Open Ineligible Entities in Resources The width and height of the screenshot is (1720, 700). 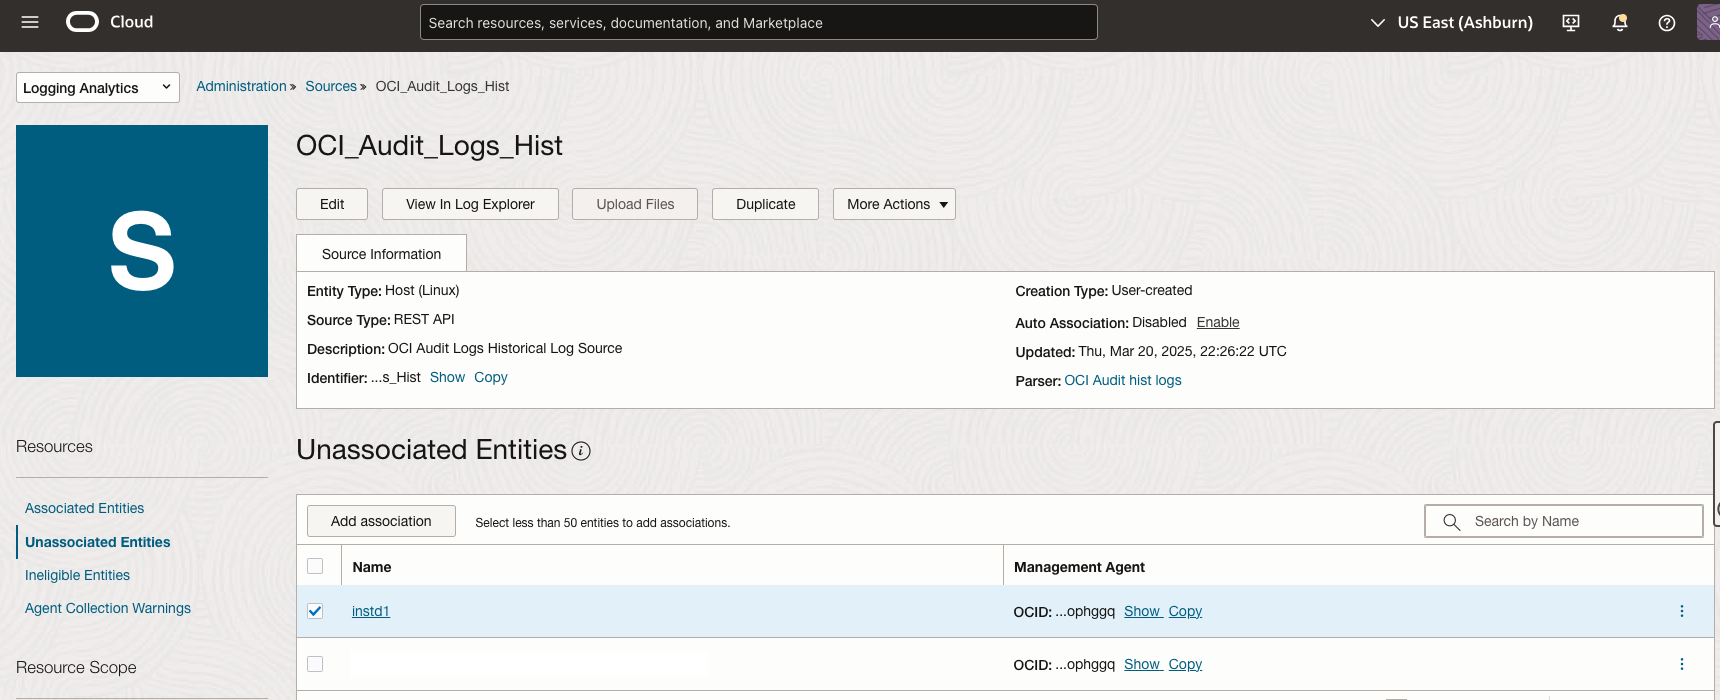(x=77, y=575)
